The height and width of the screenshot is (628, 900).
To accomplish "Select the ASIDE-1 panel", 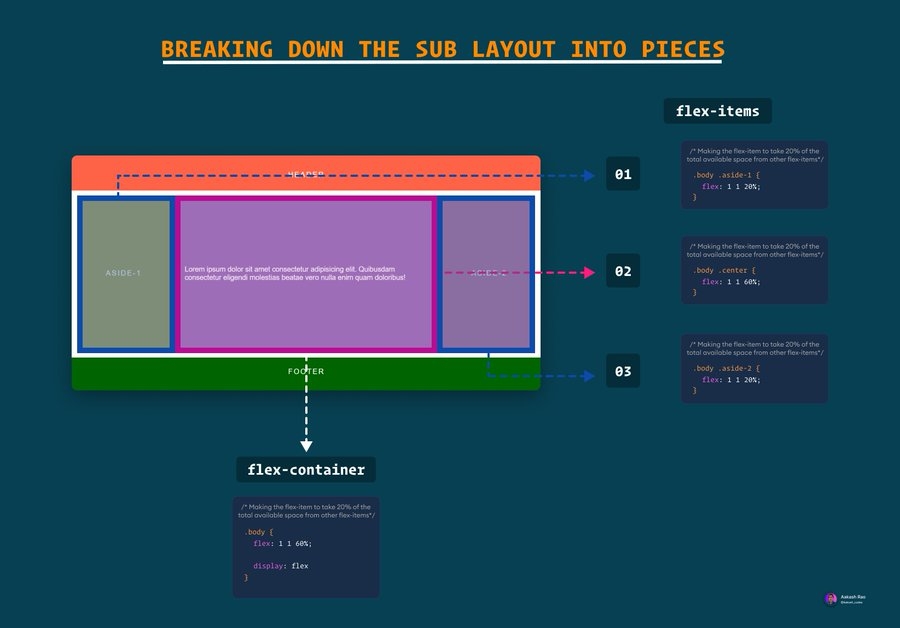I will [125, 272].
